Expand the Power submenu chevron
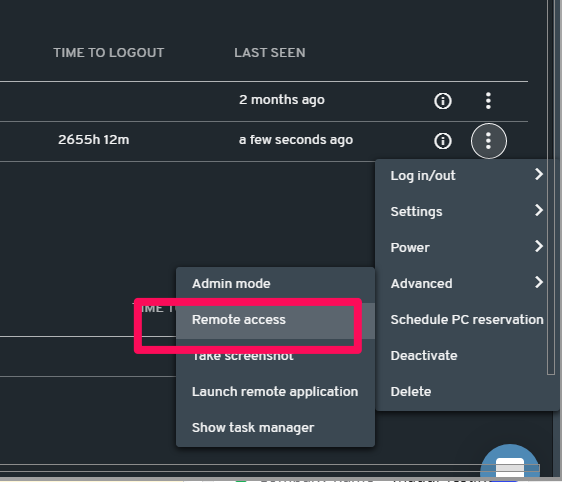This screenshot has height=482, width=562. point(539,247)
